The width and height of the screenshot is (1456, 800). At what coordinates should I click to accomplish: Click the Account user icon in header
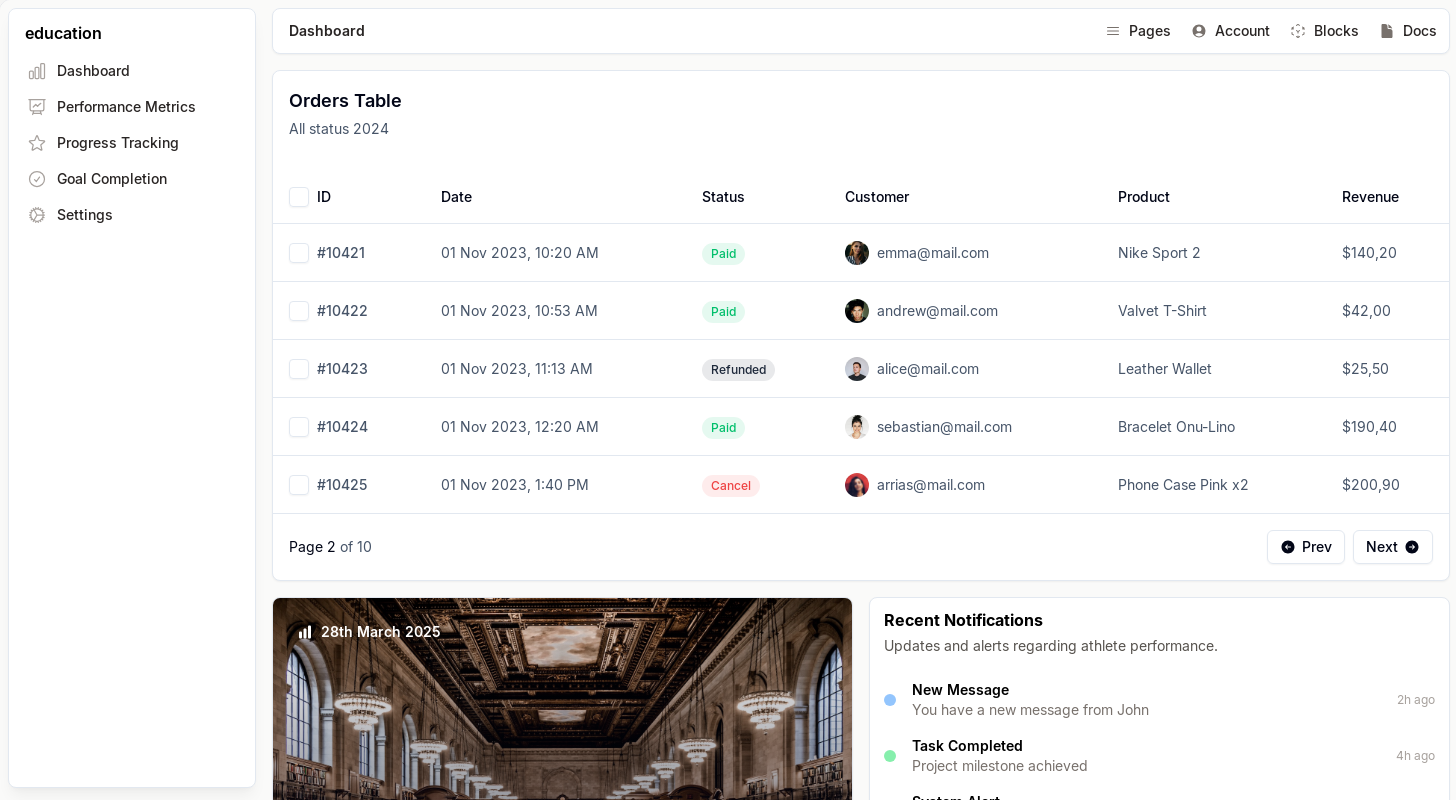click(x=1199, y=31)
